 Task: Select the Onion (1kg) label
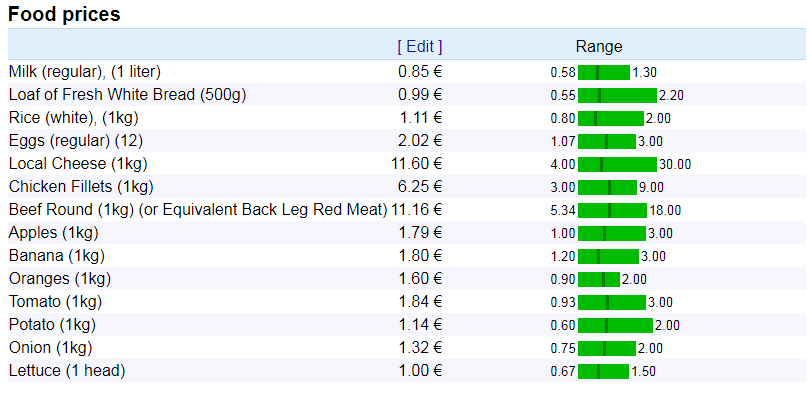50,348
